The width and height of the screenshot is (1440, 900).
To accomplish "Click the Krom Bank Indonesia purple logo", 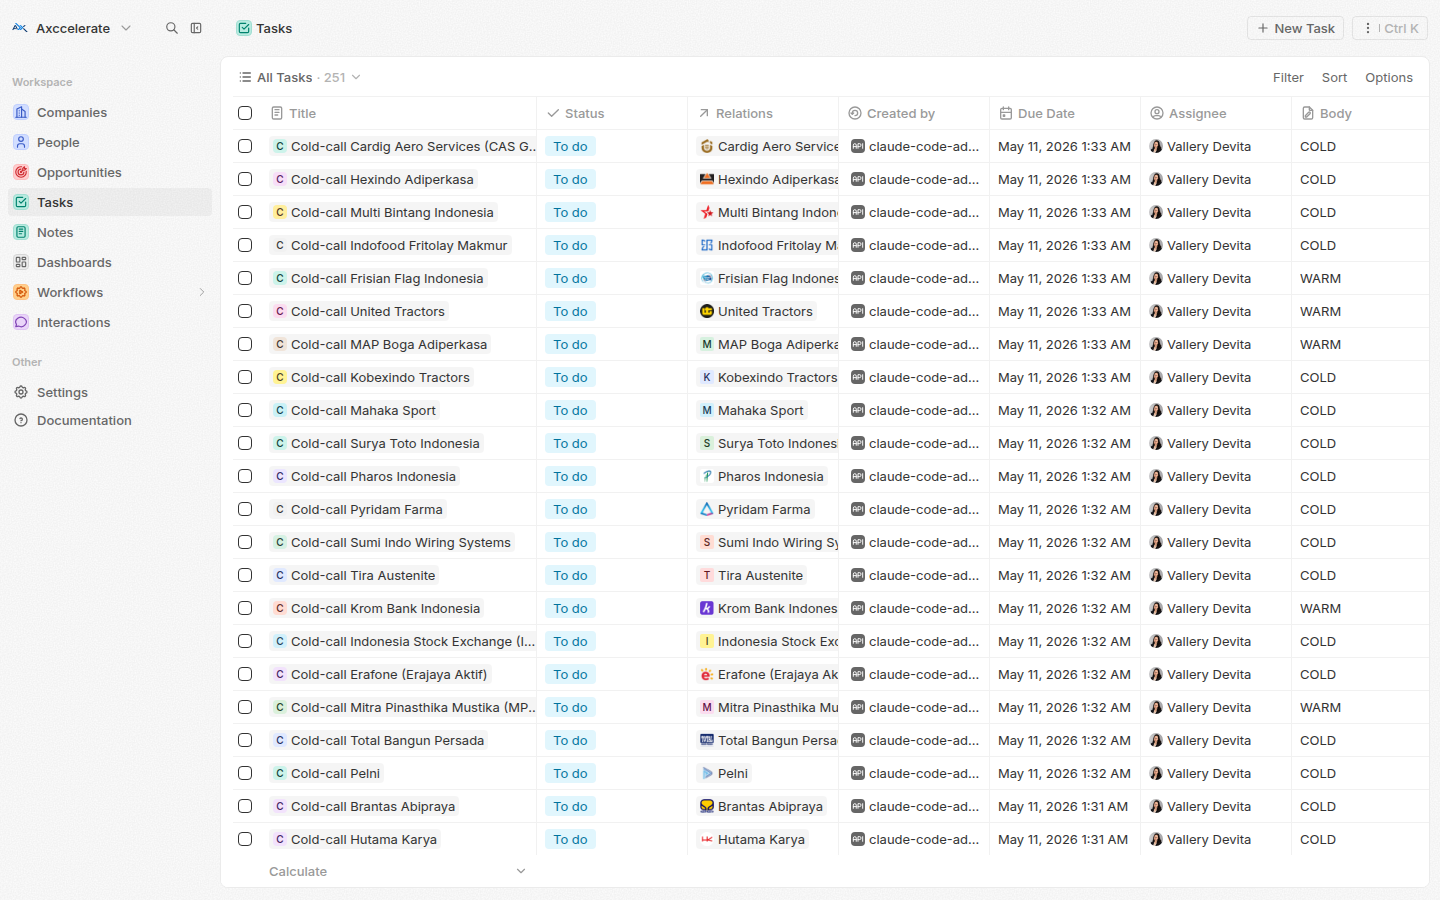I will [x=707, y=608].
